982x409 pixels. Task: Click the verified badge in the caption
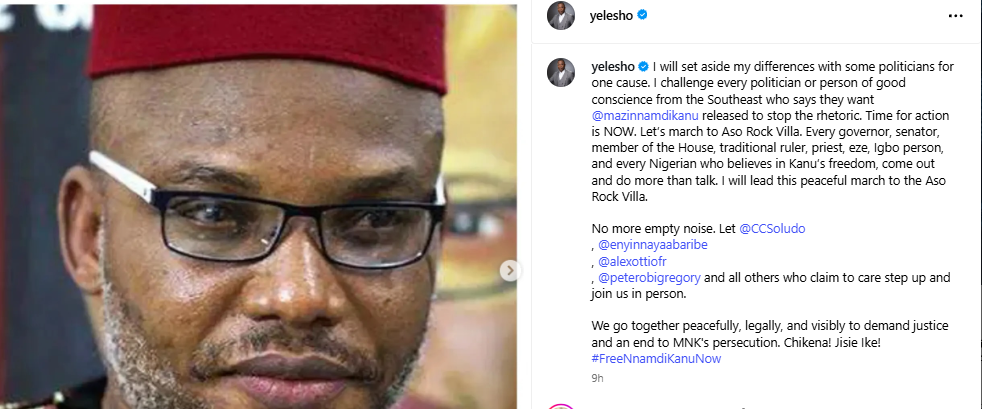point(643,66)
